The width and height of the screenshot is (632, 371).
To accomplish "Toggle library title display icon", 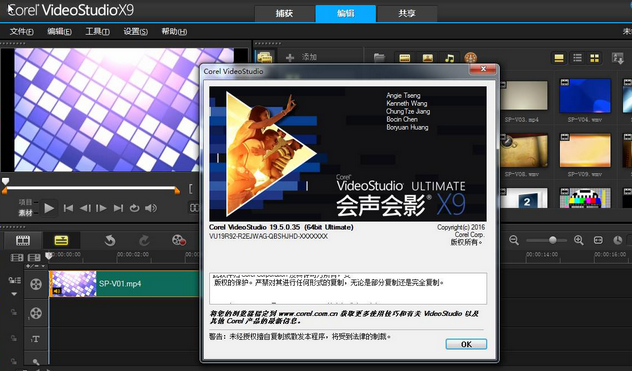I will point(559,58).
